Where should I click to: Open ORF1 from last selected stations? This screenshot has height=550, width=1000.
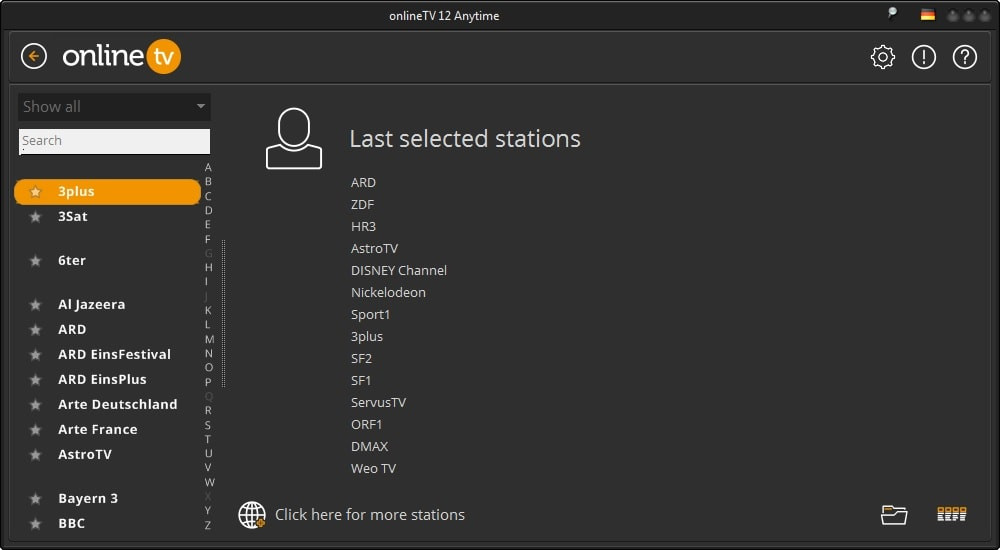tap(366, 424)
